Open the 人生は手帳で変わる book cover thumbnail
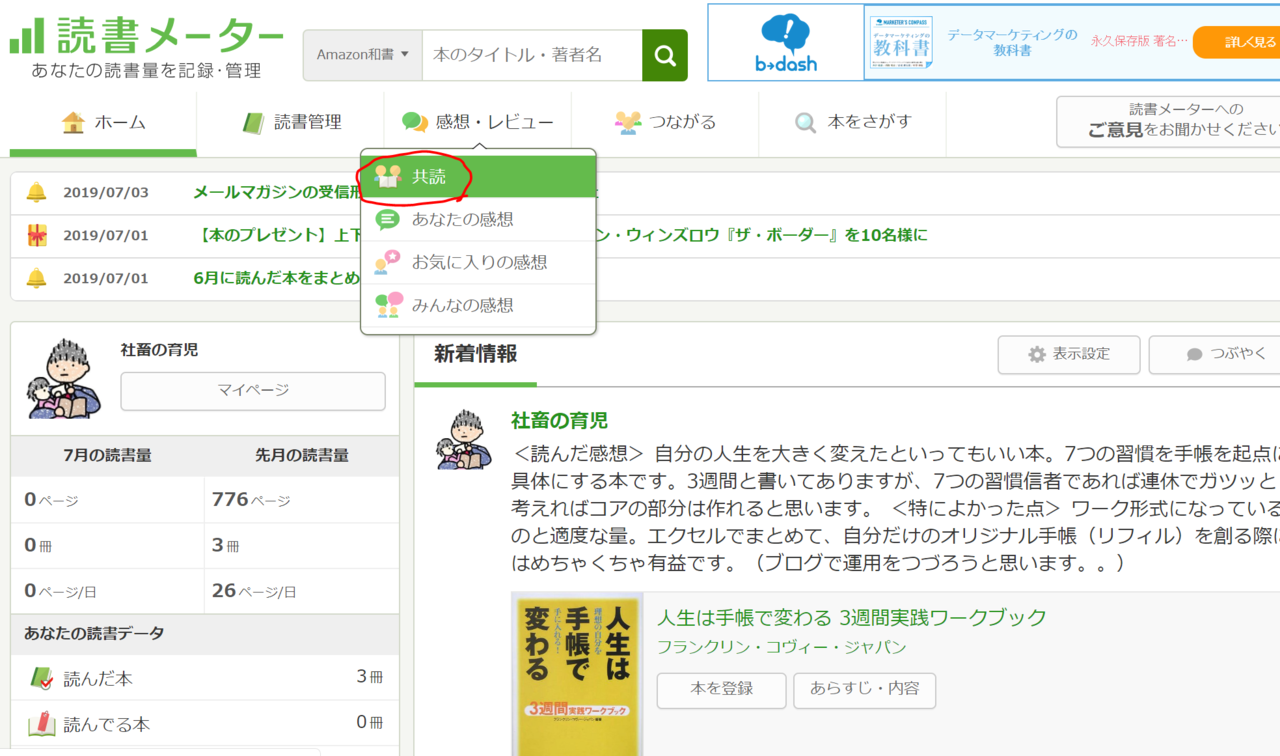 pyautogui.click(x=577, y=675)
